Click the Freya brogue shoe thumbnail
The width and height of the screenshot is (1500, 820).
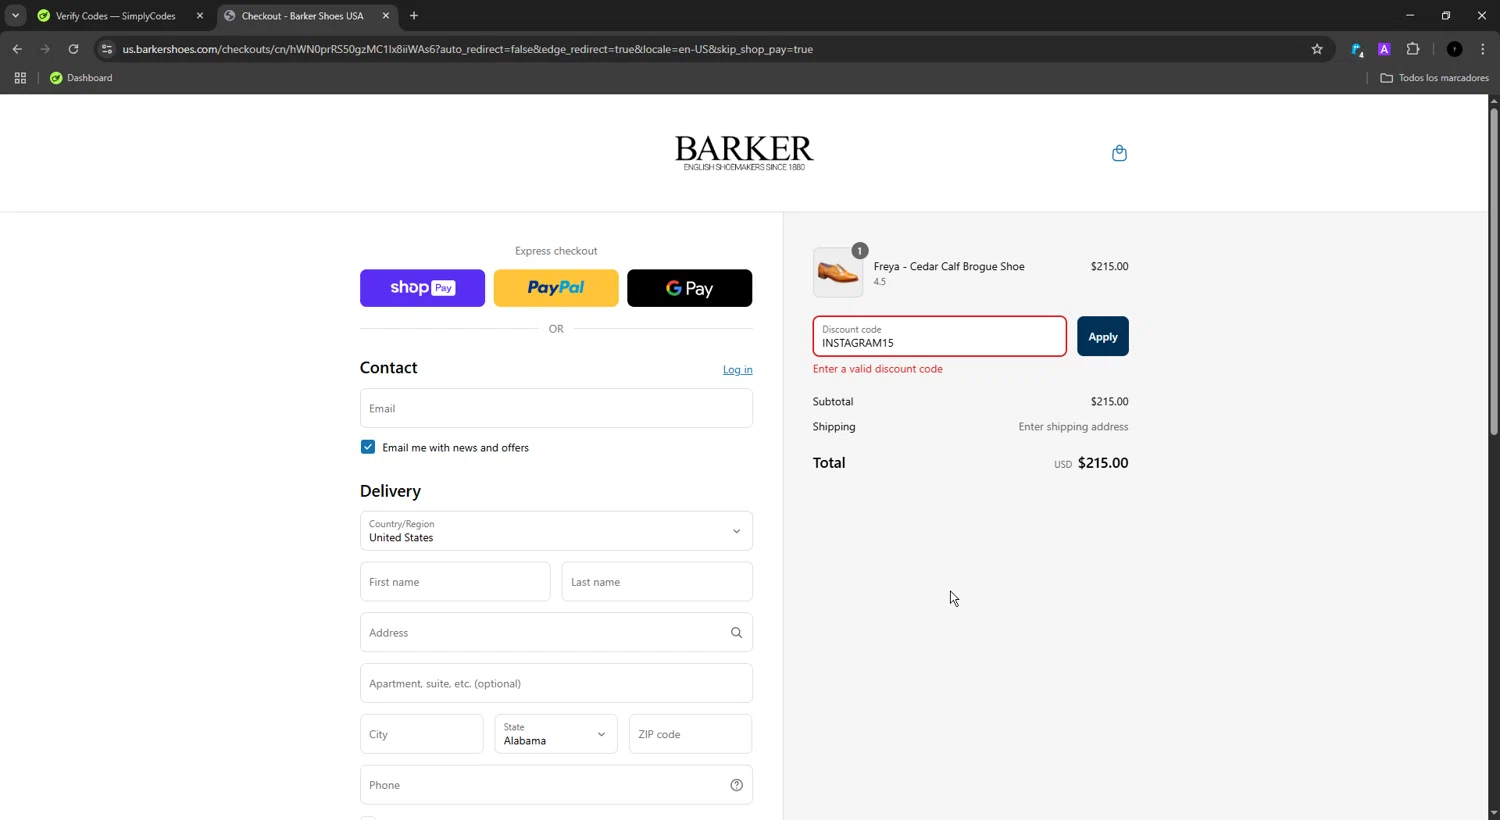point(838,272)
